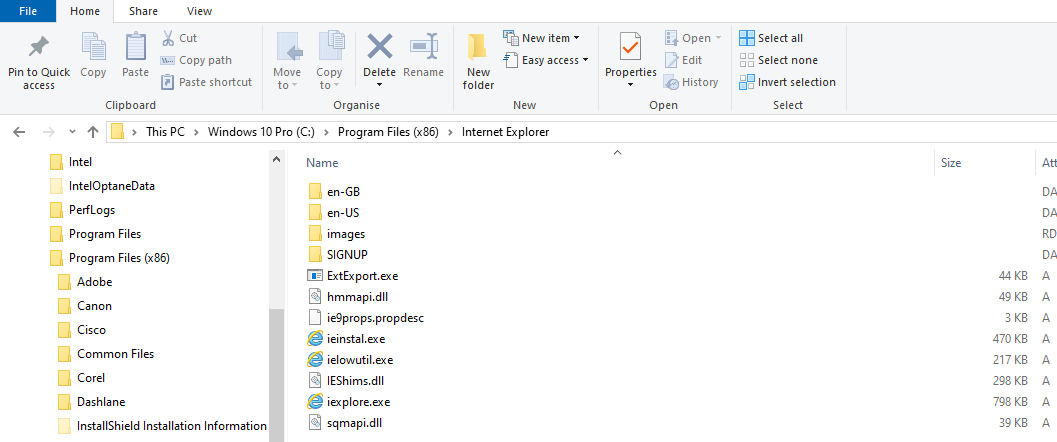Expand chevron after This PC in address bar
1057x442 pixels.
196,132
